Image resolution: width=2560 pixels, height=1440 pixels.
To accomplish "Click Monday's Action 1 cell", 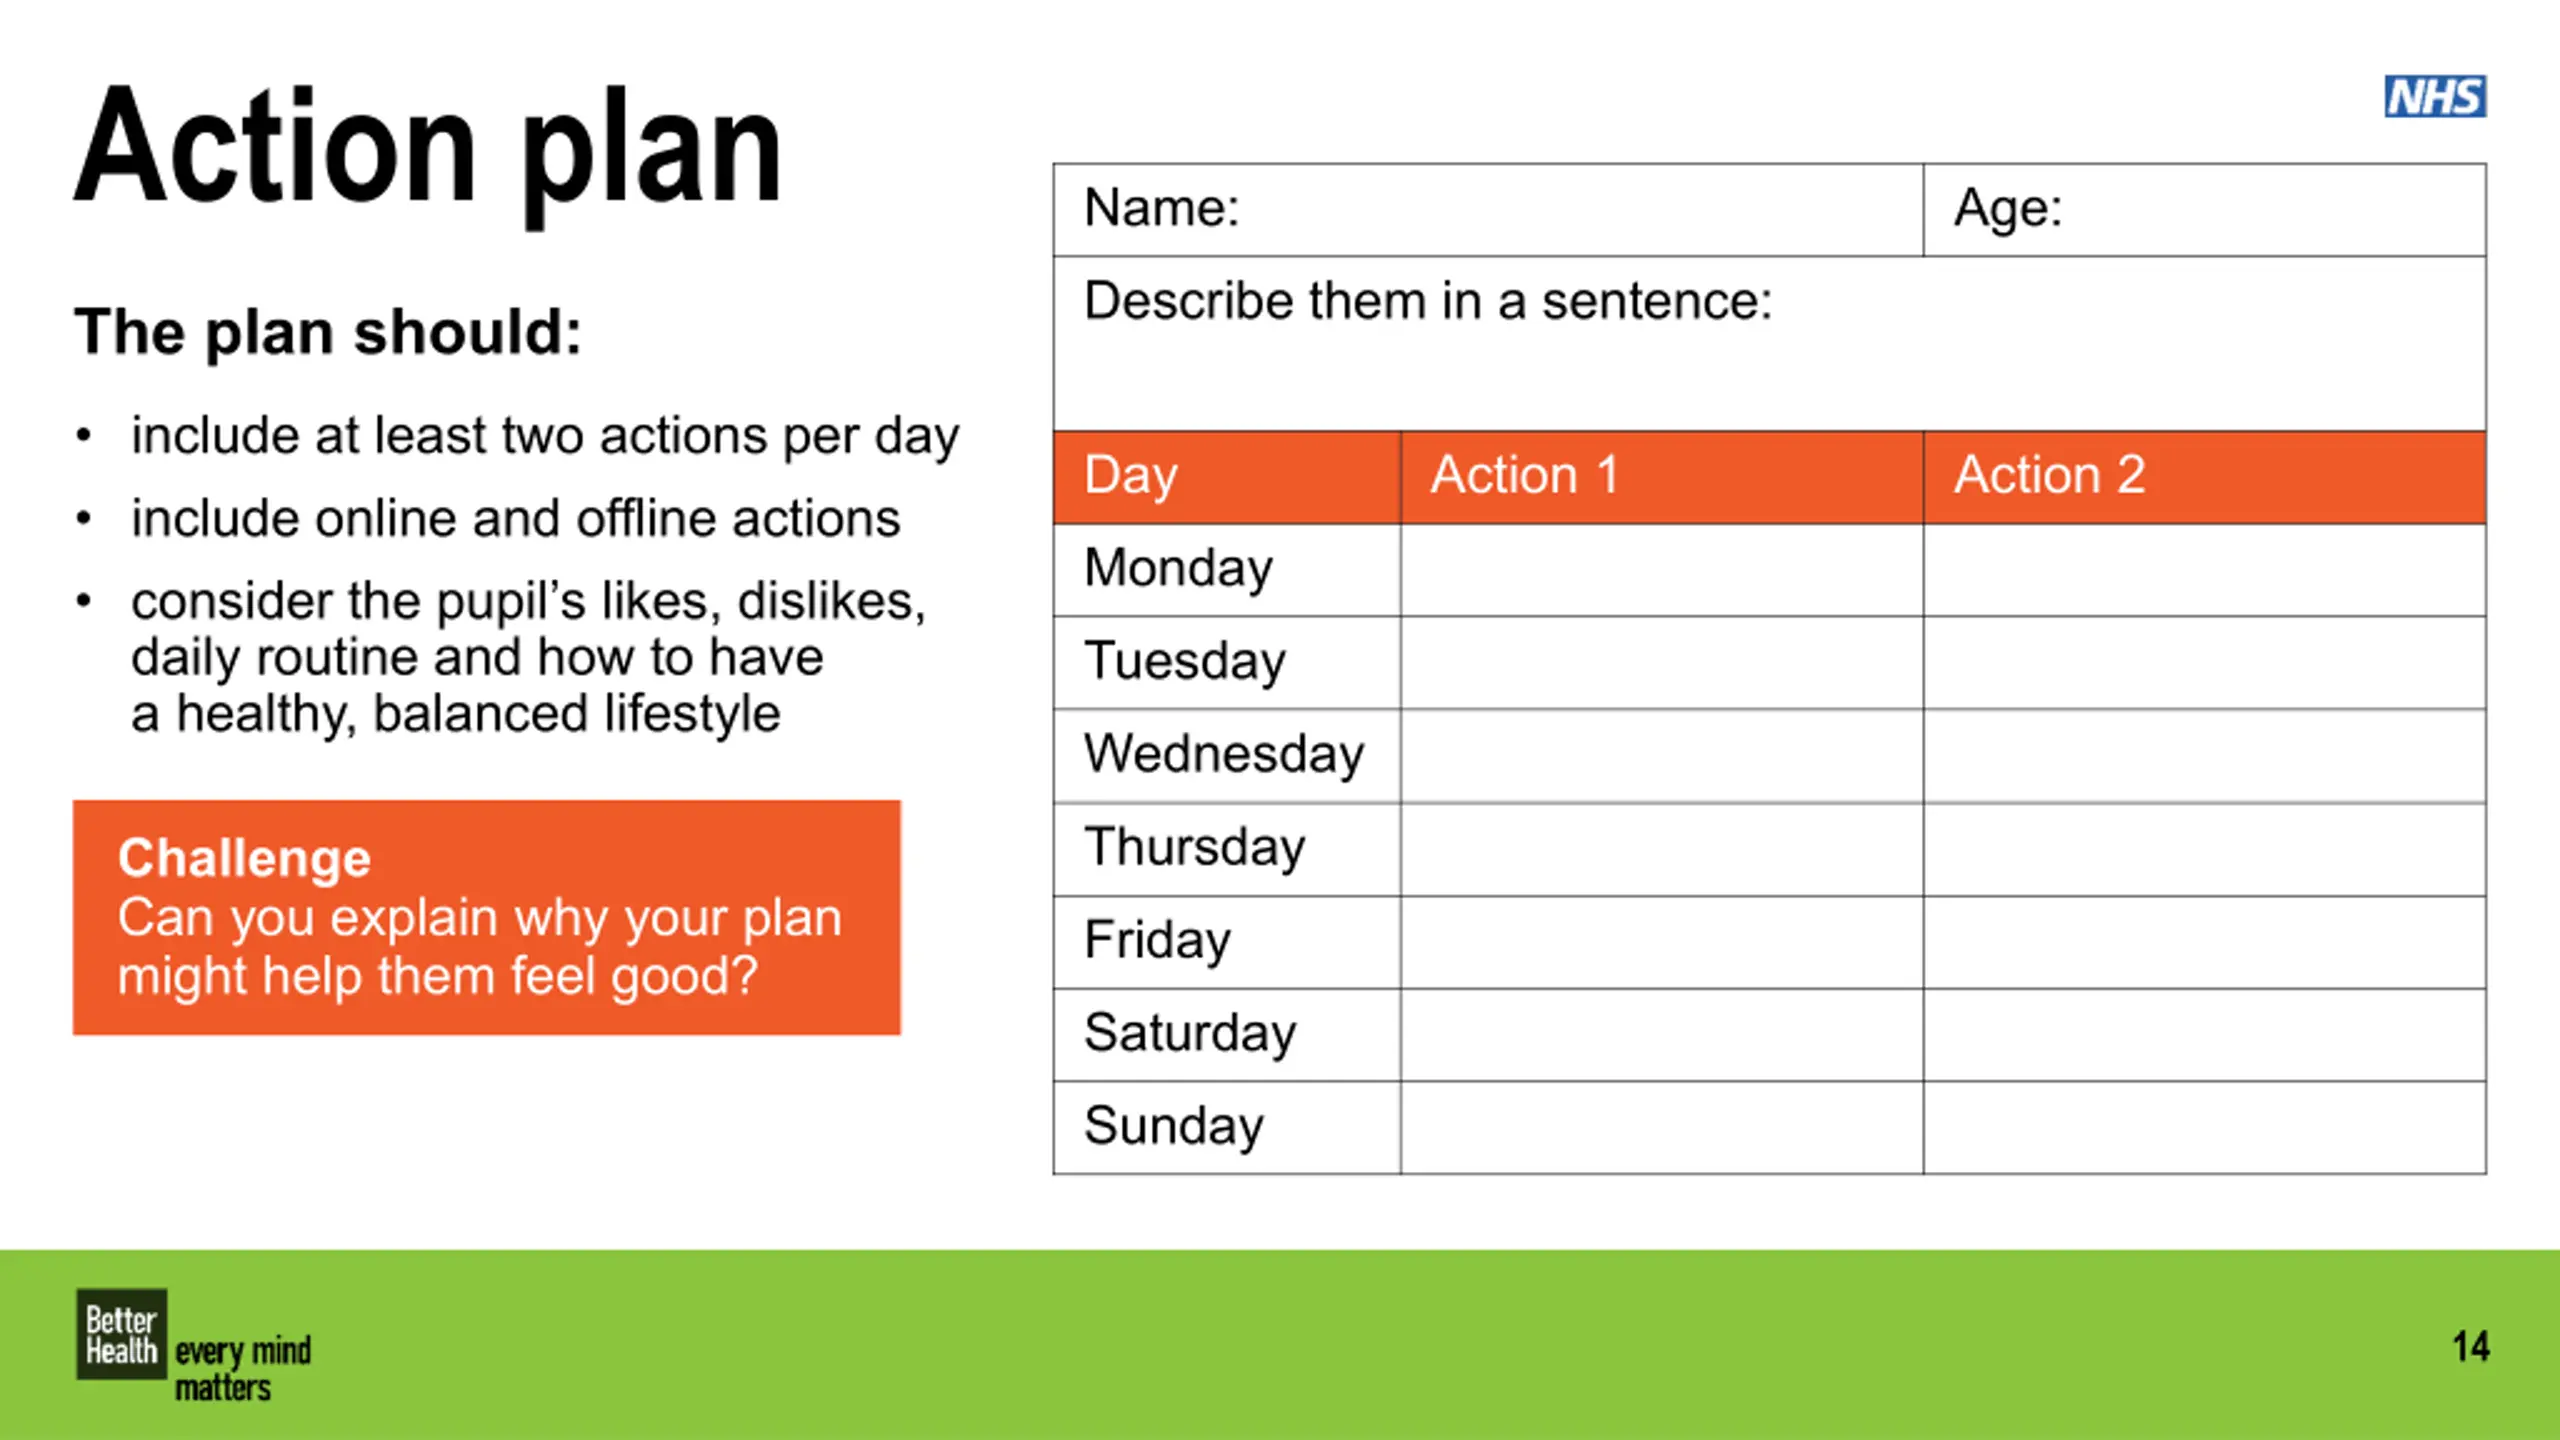I will tap(1662, 570).
